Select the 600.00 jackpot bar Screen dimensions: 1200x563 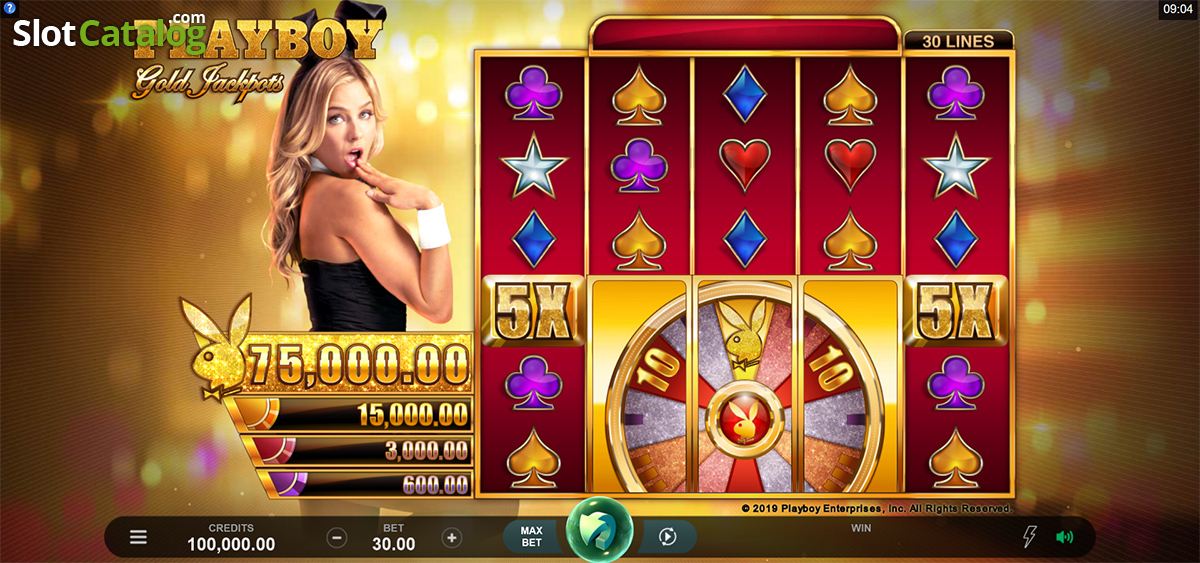point(366,484)
